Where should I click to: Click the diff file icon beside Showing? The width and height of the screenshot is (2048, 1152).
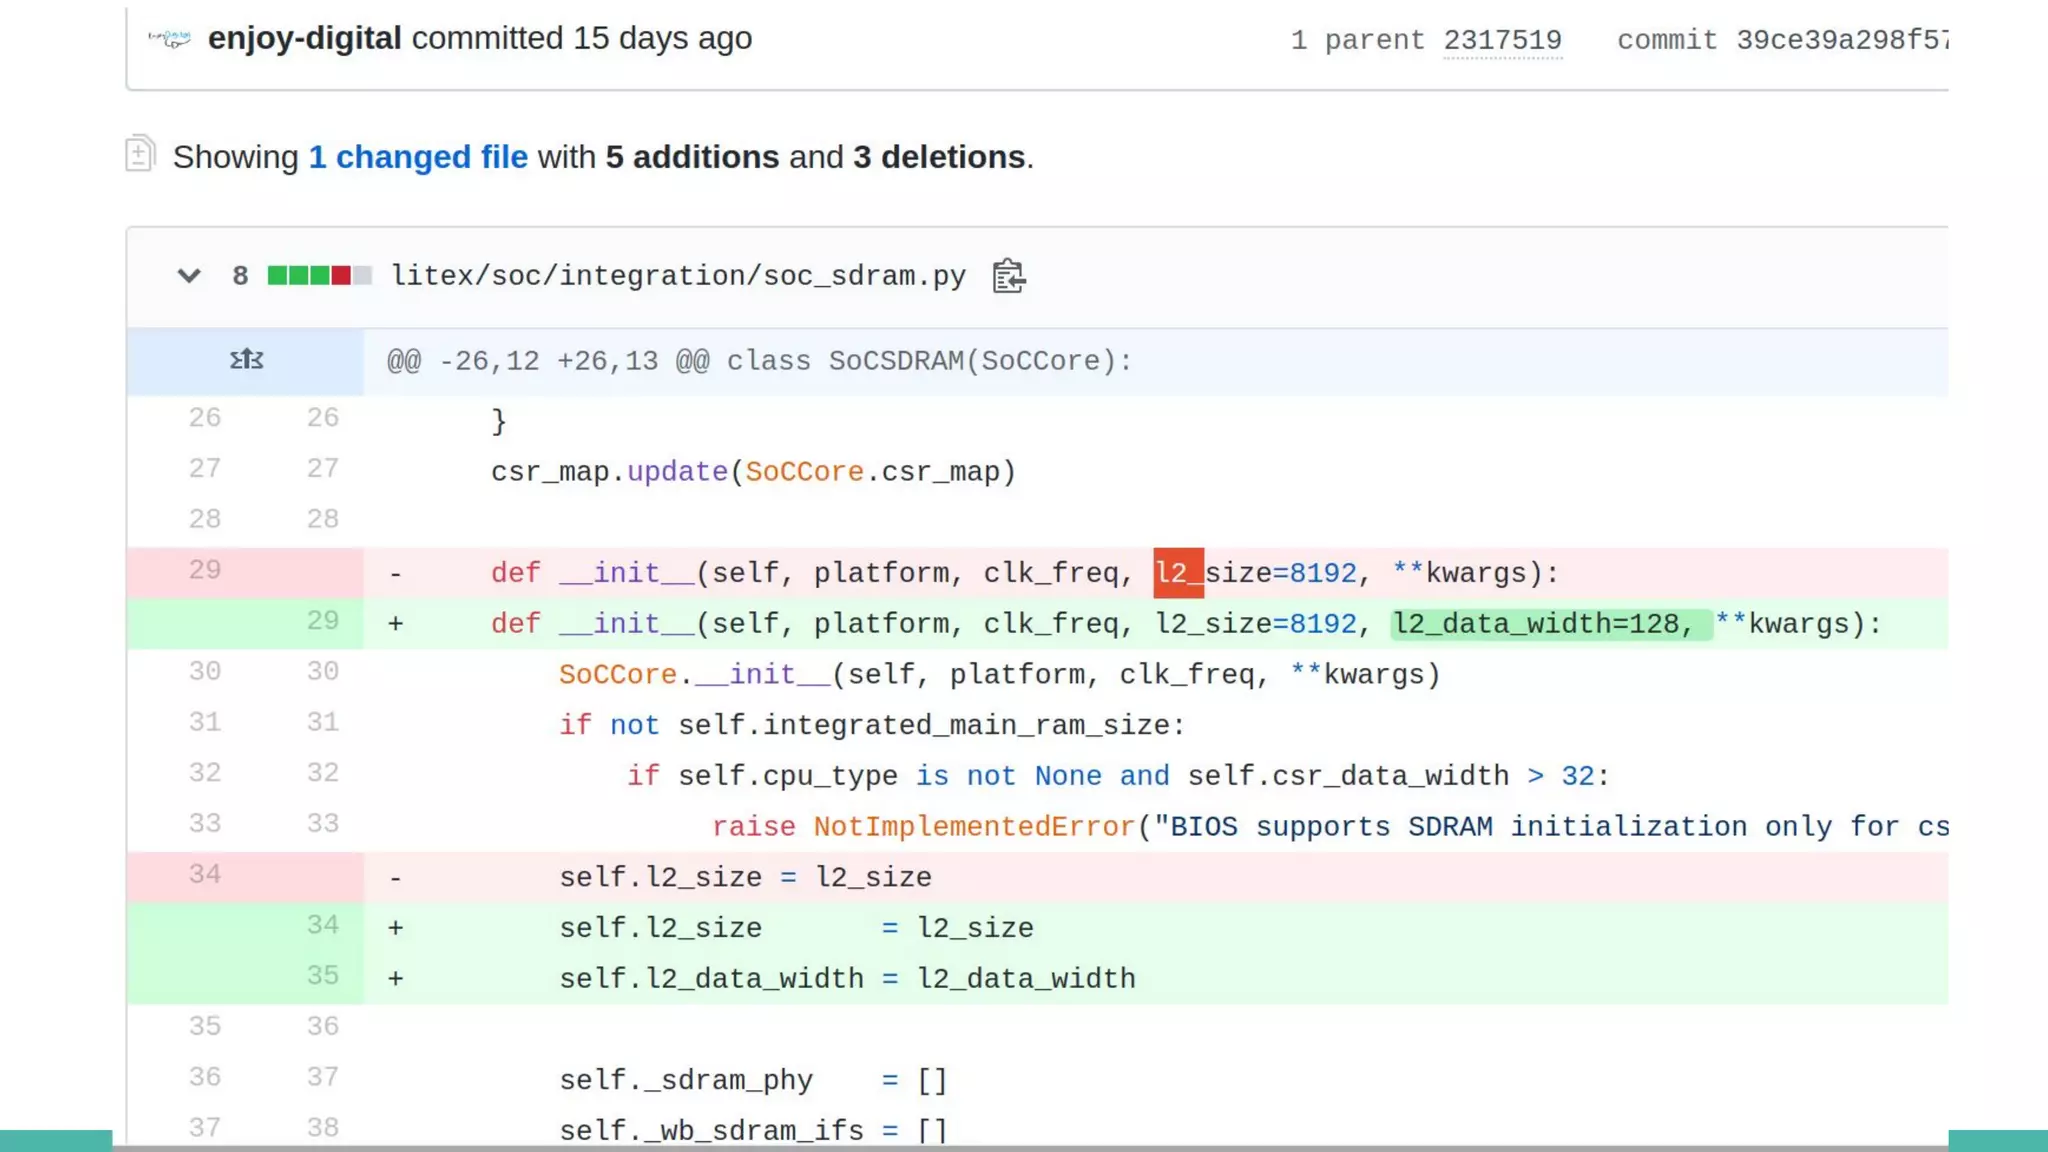coord(140,154)
